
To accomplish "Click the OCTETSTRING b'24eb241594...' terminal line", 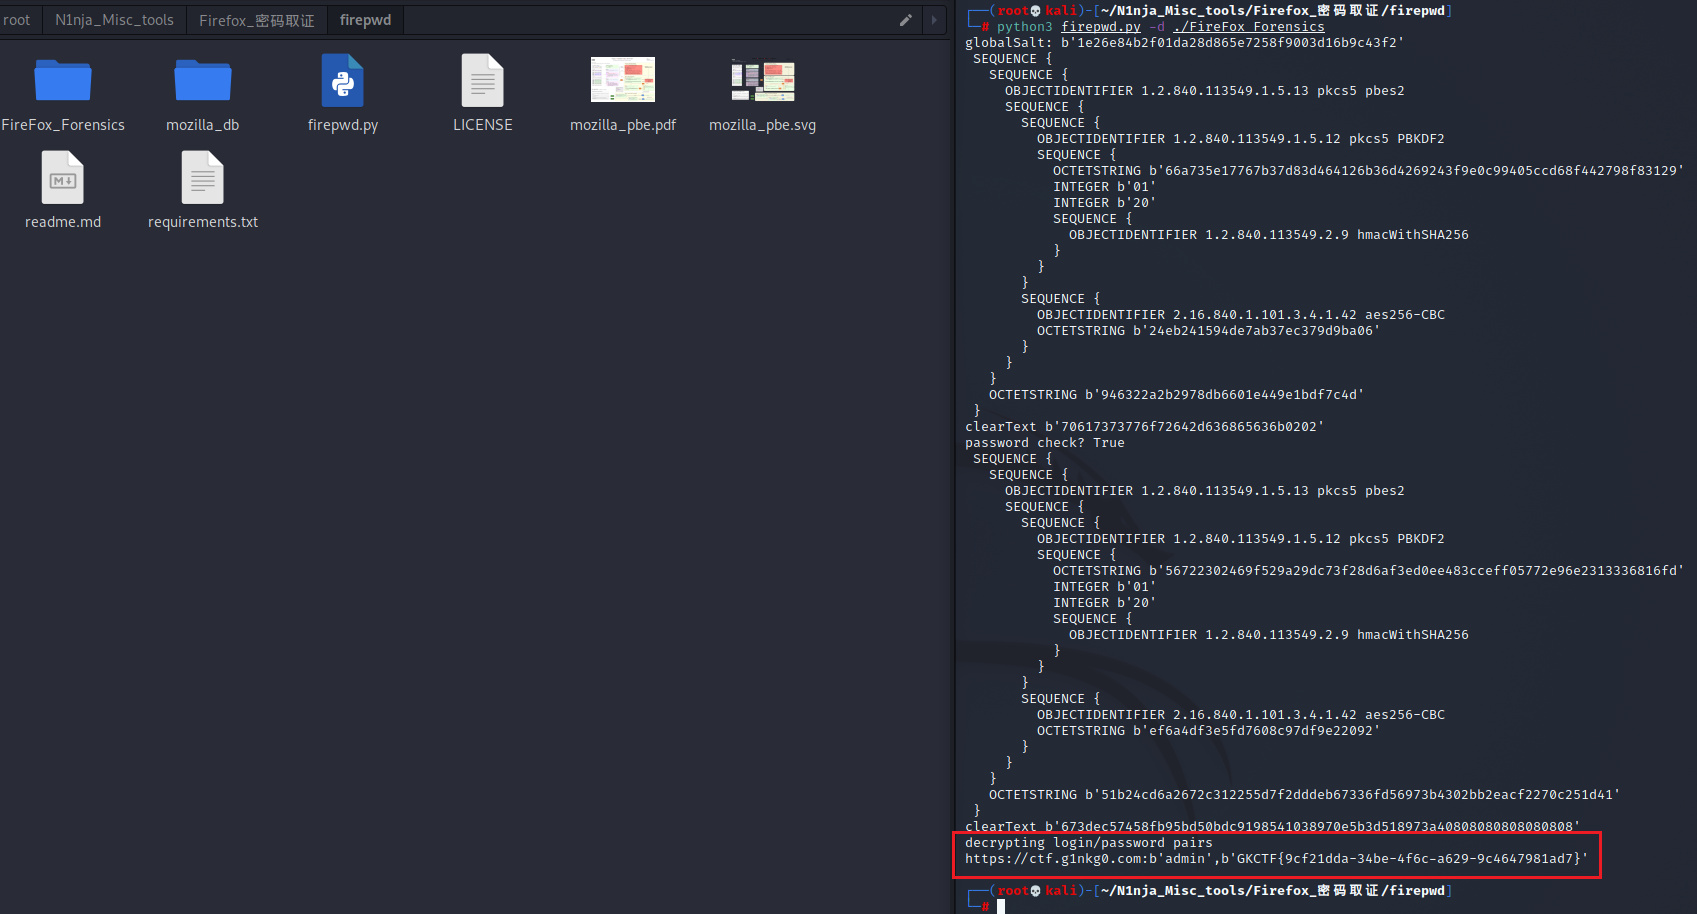I will click(x=1208, y=331).
